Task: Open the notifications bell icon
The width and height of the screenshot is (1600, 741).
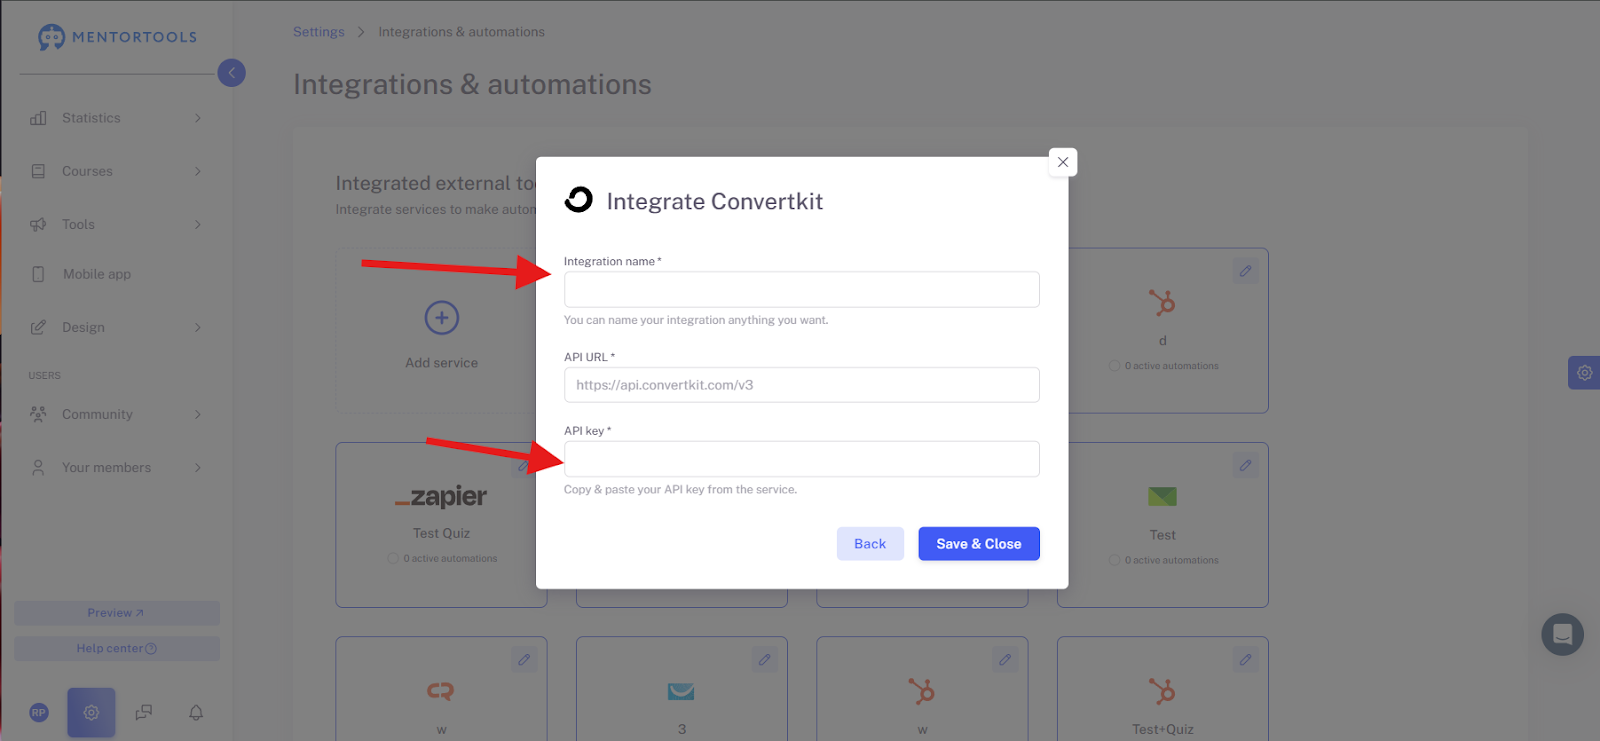Action: click(196, 712)
